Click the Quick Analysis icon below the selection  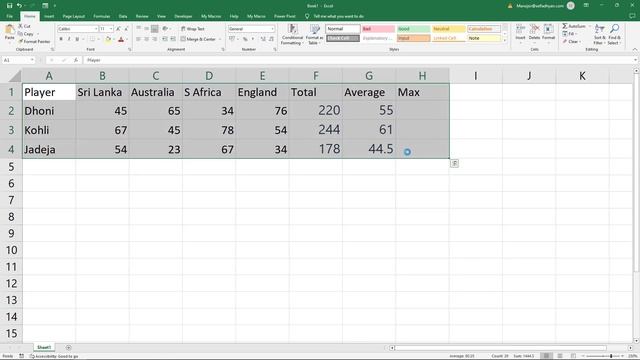pos(454,163)
